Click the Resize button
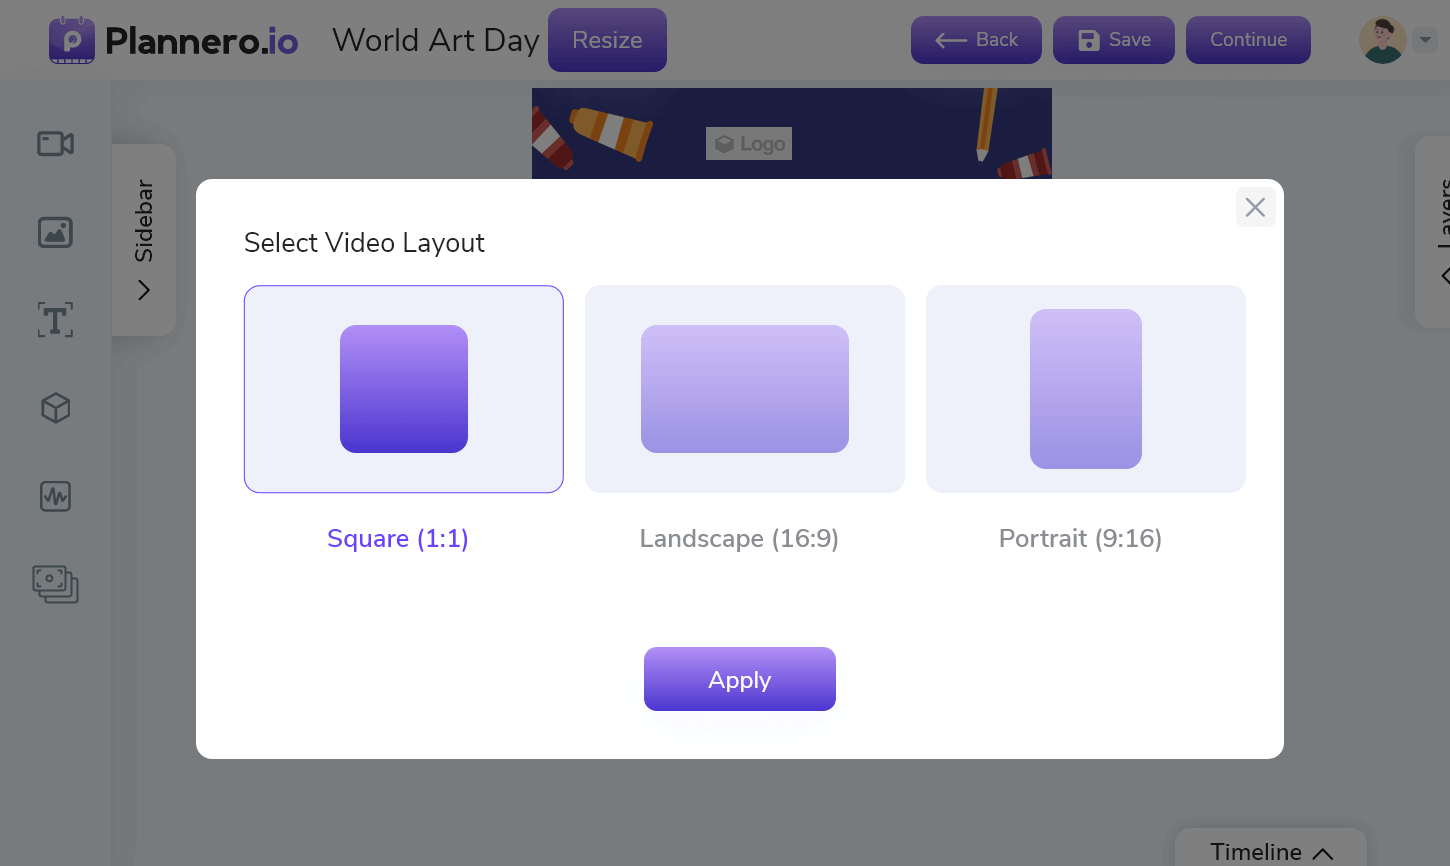The image size is (1450, 866). (x=607, y=40)
